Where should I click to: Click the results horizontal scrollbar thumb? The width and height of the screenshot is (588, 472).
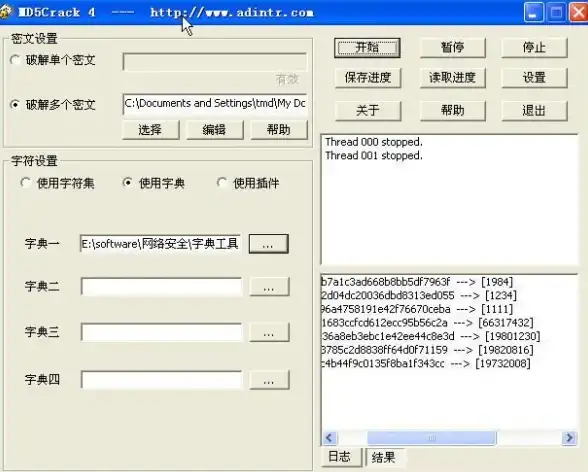(432, 438)
